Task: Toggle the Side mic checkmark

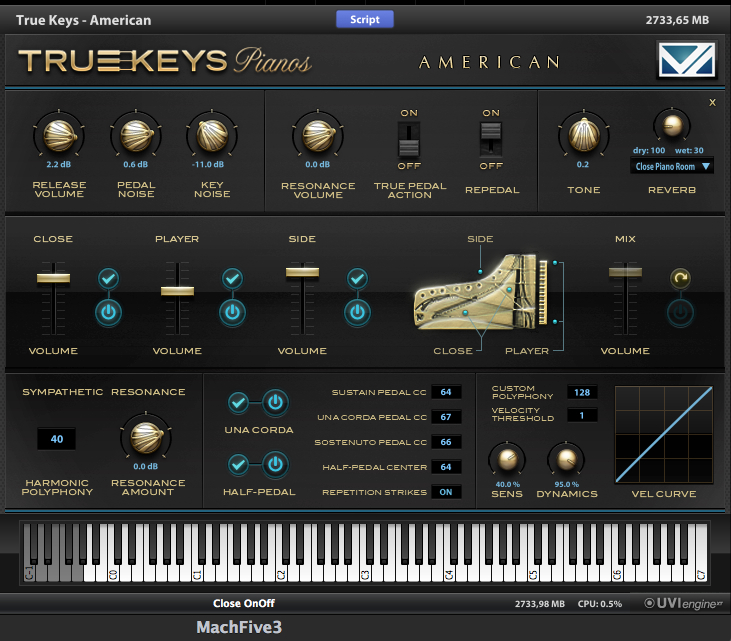Action: (x=358, y=278)
